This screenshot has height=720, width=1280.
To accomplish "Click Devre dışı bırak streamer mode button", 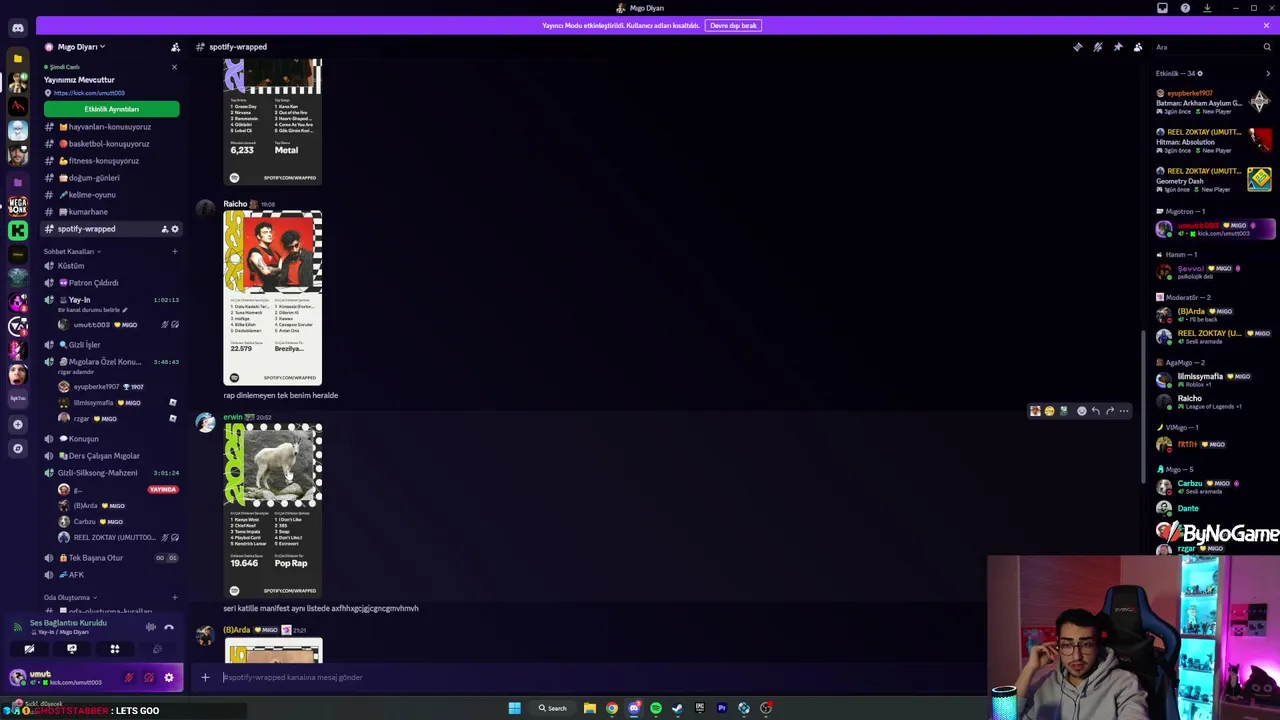I will click(x=733, y=25).
